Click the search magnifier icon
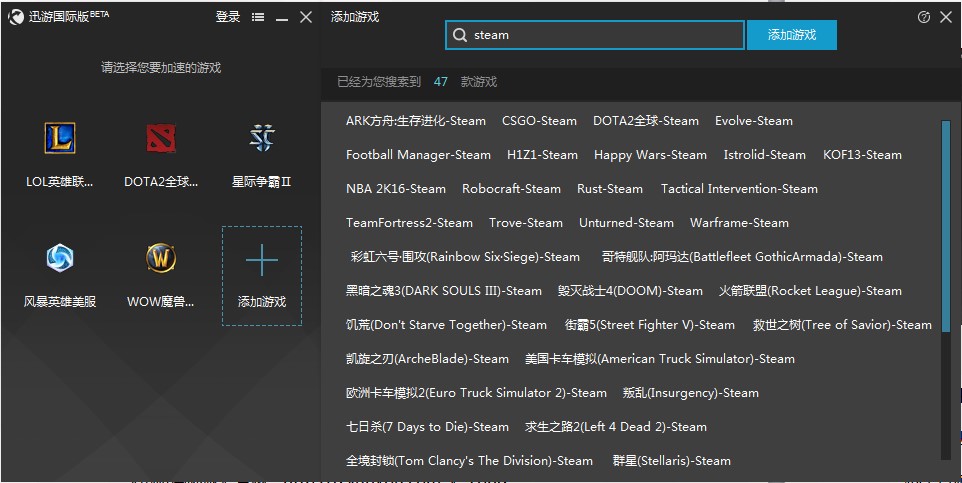Image resolution: width=962 pixels, height=483 pixels. click(x=460, y=35)
